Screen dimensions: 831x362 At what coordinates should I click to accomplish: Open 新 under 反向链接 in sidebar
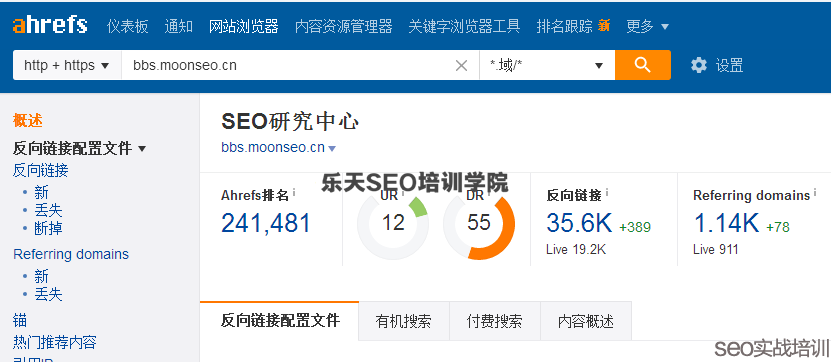point(41,192)
